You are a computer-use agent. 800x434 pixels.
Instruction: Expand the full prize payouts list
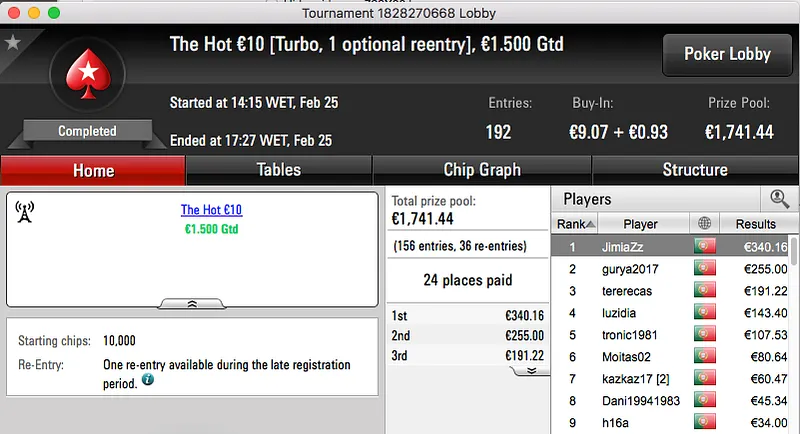[531, 370]
